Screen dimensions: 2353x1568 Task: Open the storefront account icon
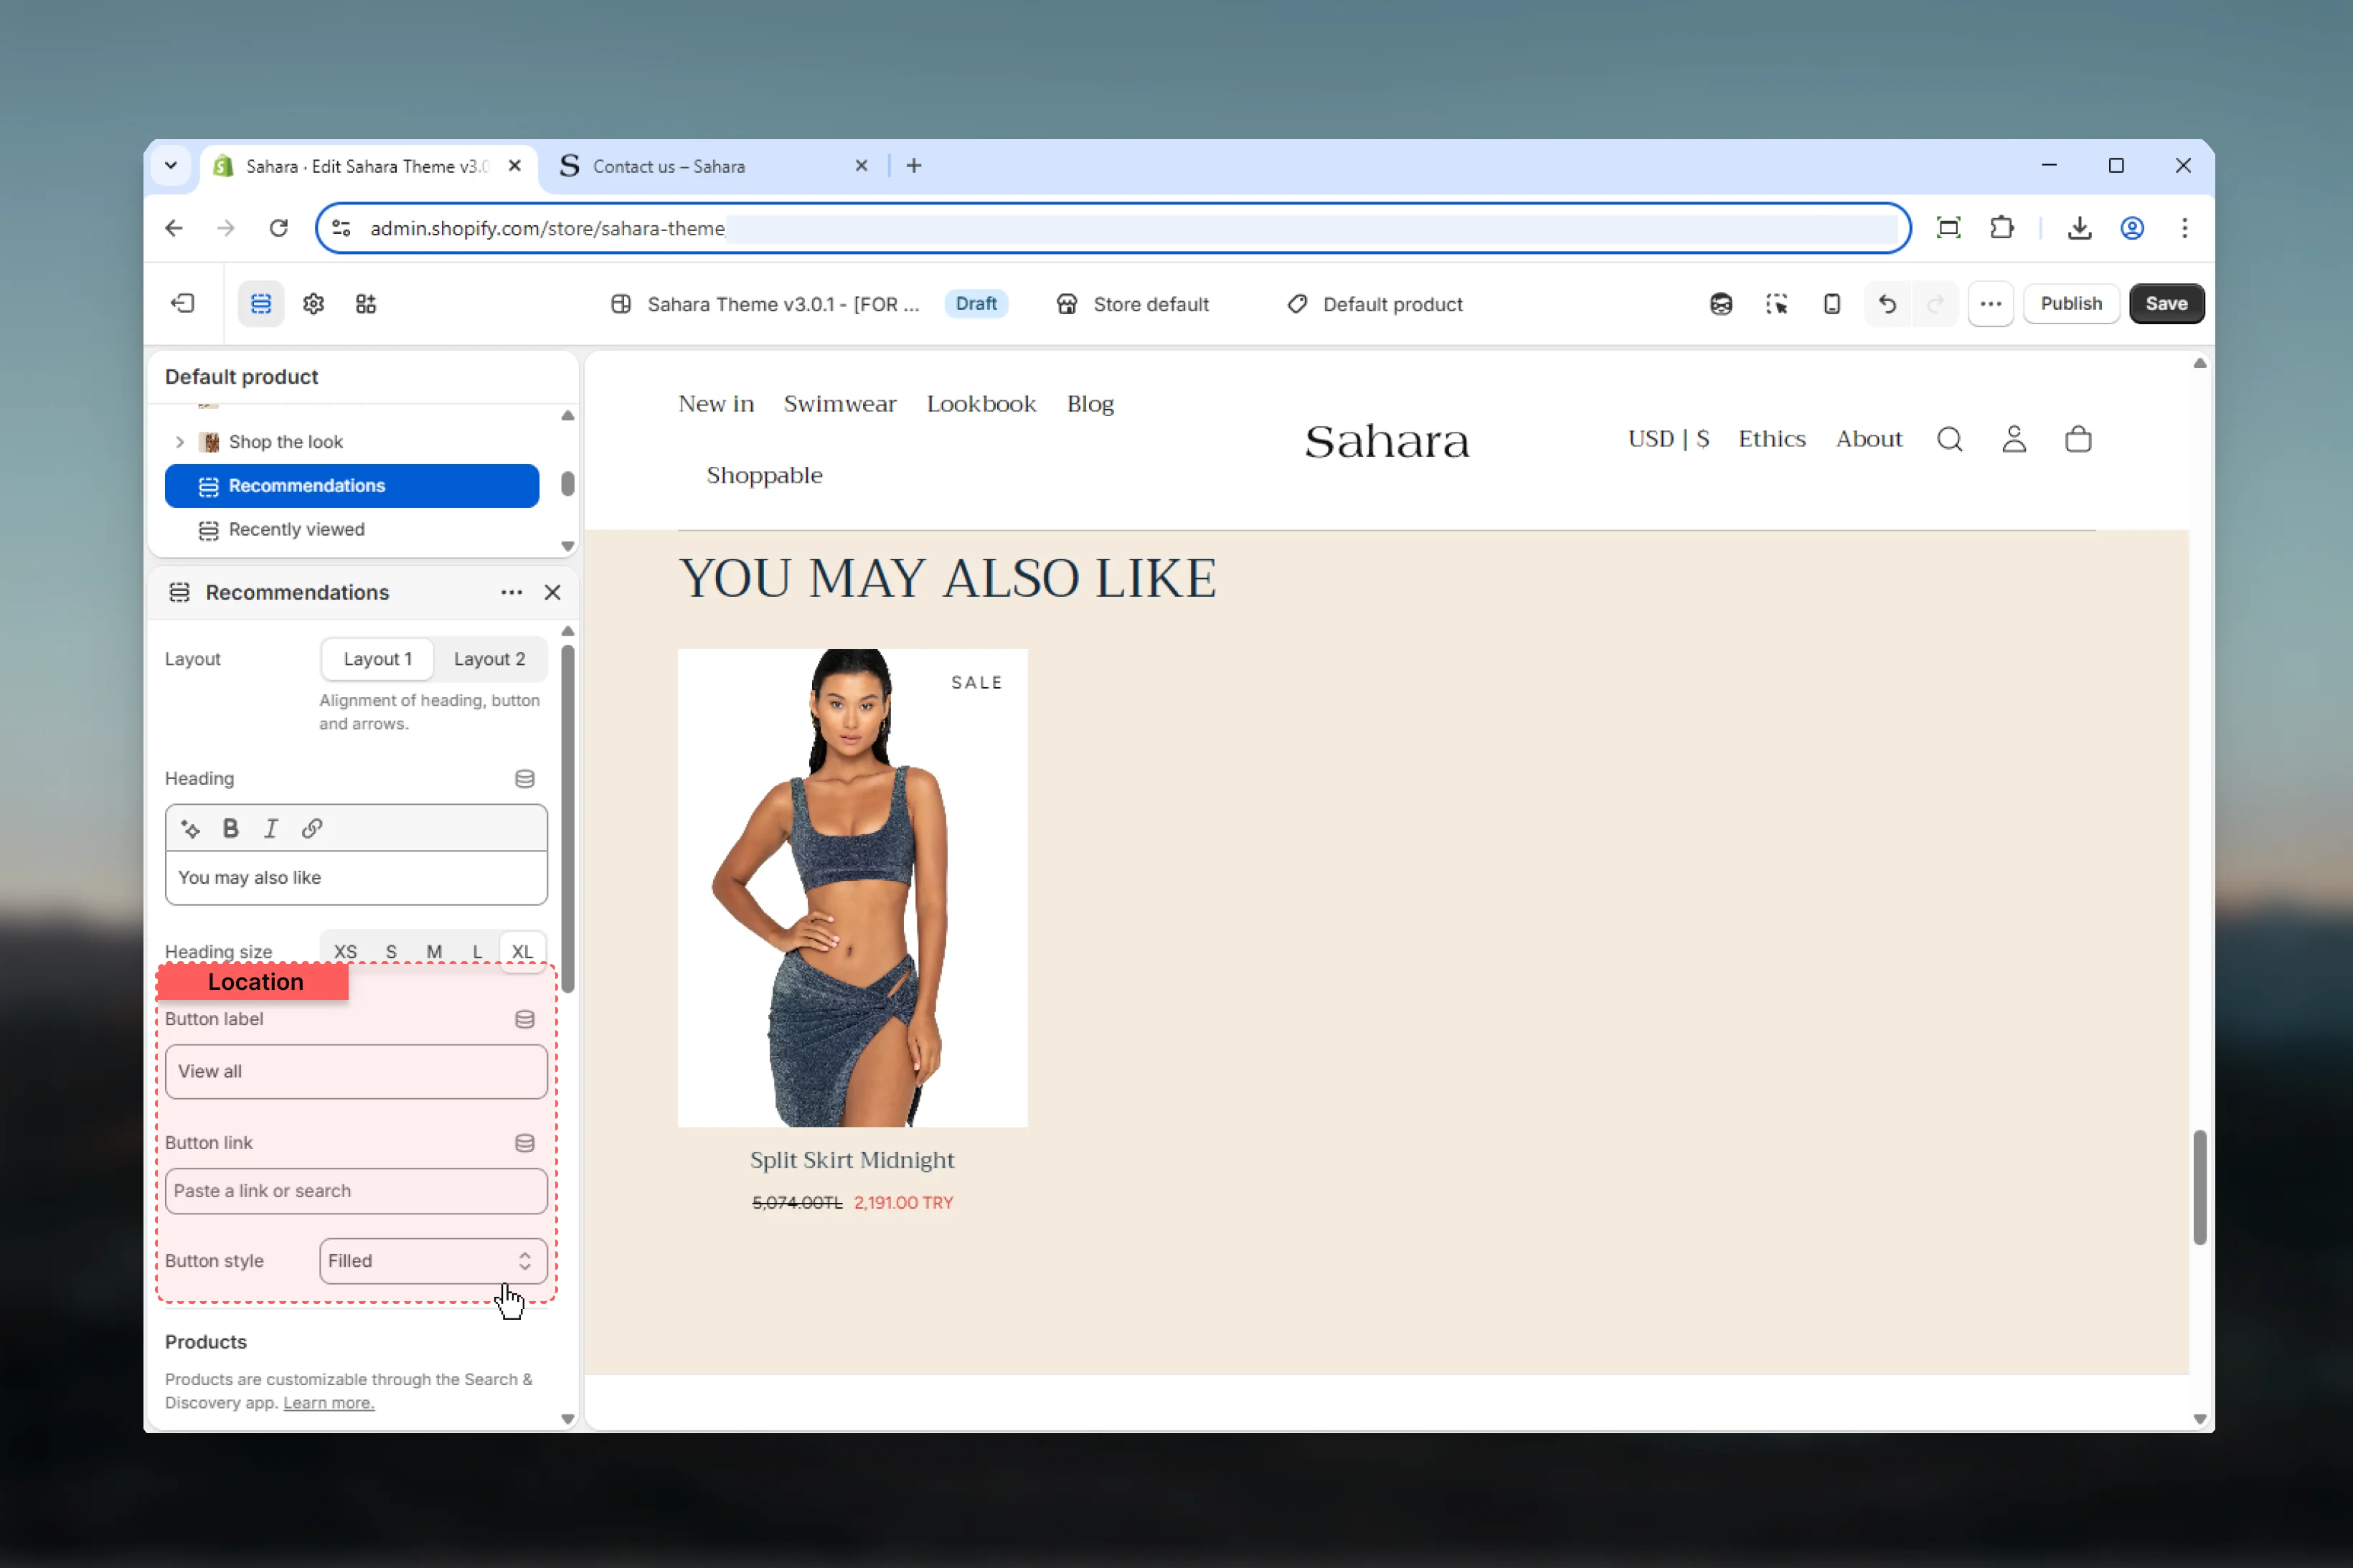[x=2013, y=439]
